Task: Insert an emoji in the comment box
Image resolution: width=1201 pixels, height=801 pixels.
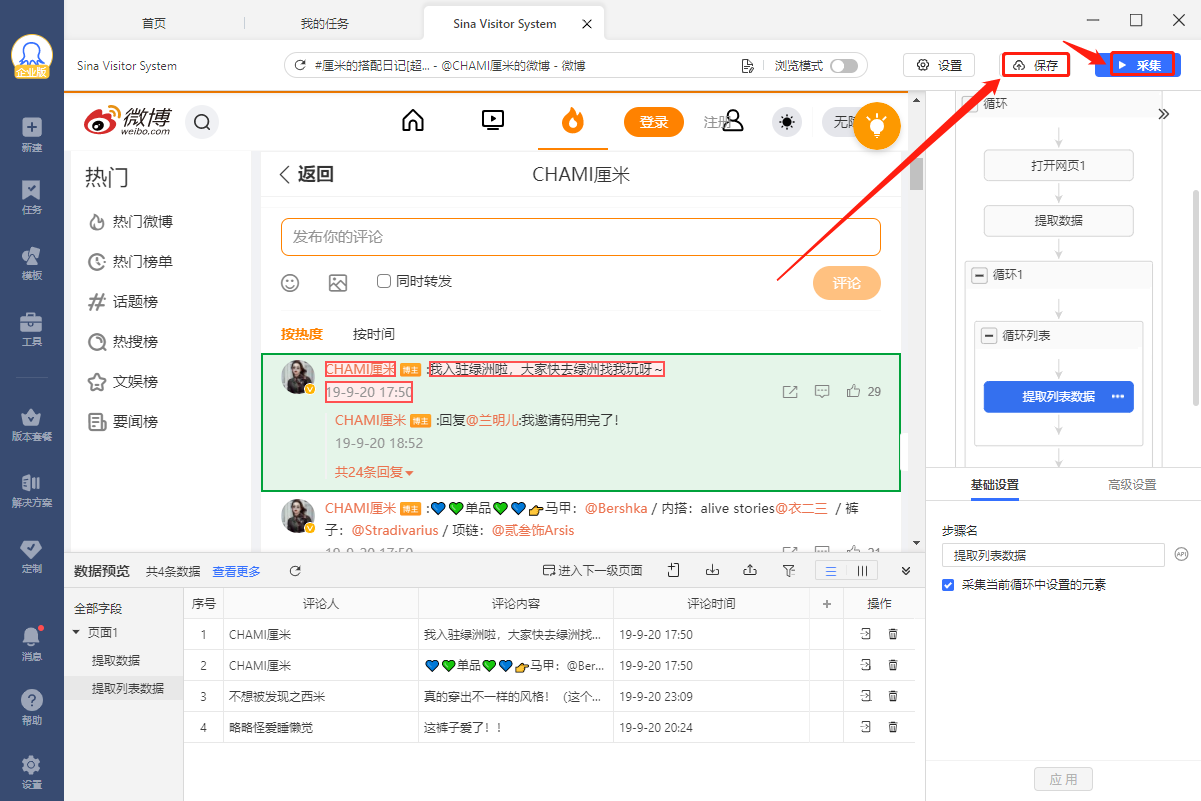Action: 290,283
